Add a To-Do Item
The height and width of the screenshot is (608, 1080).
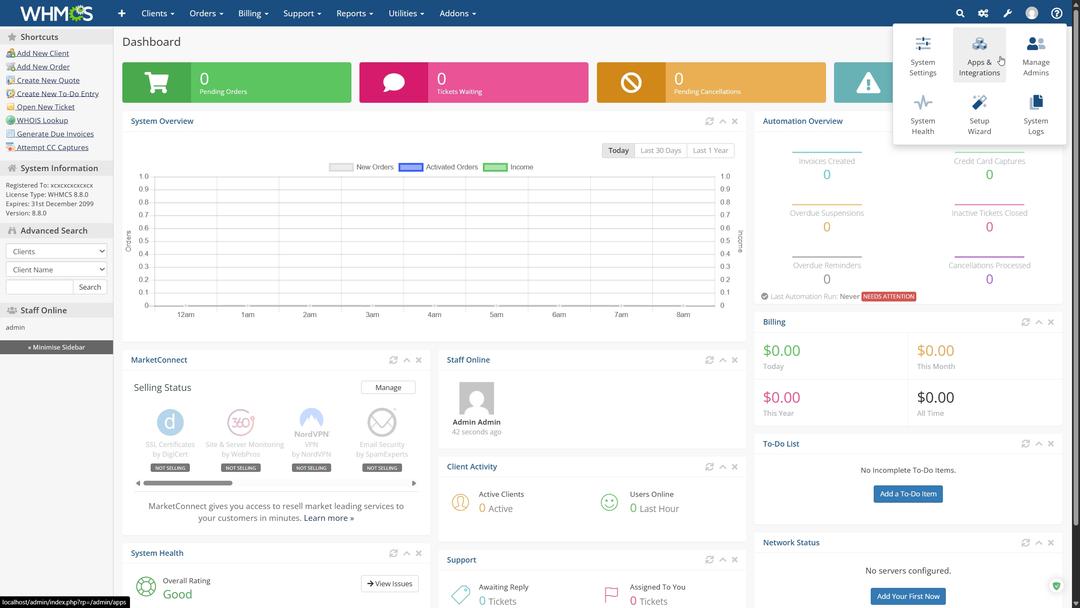pyautogui.click(x=906, y=493)
